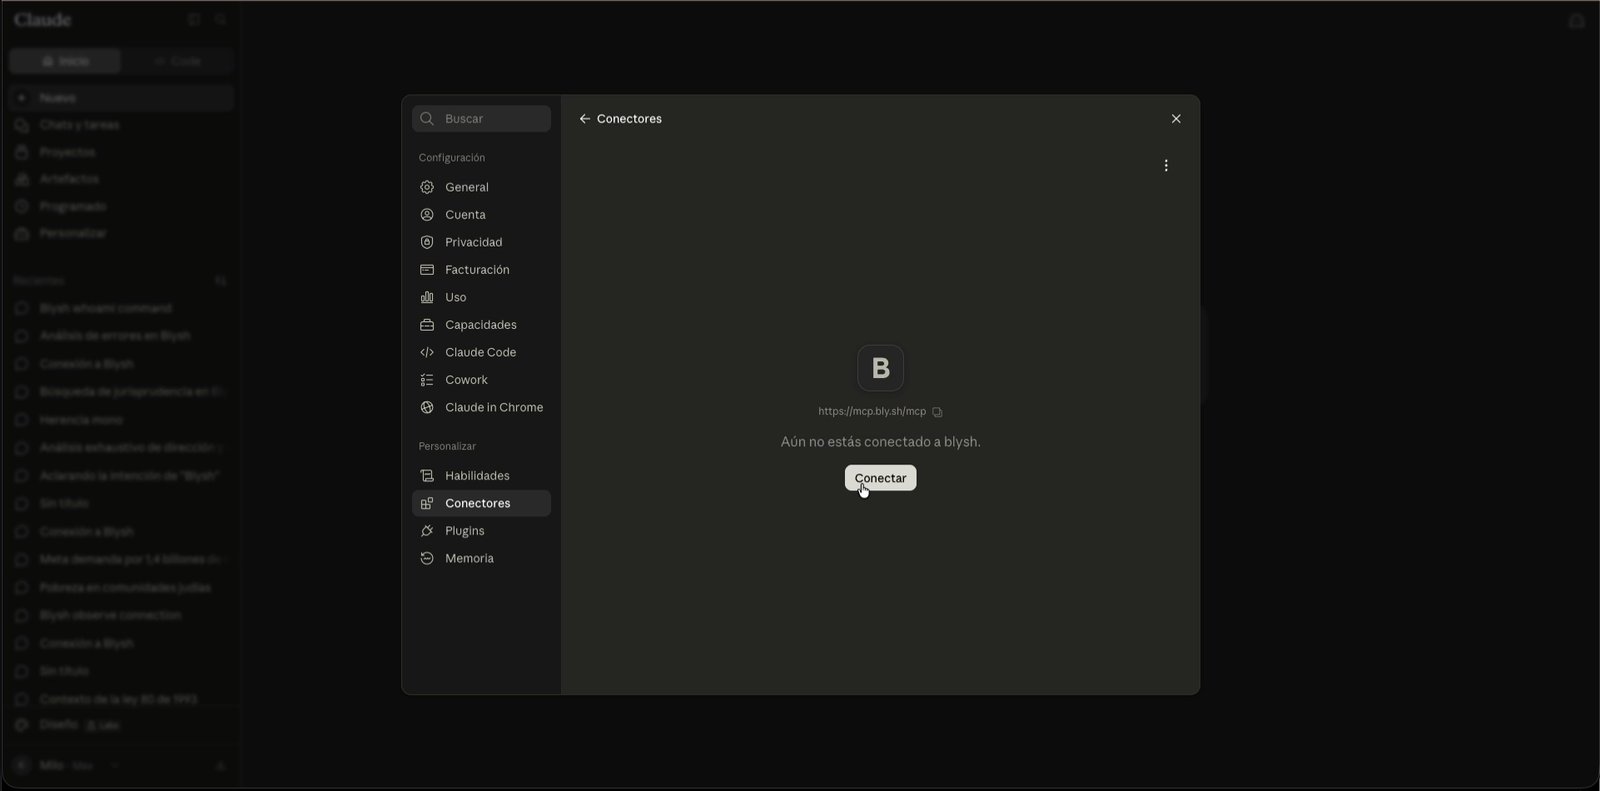The width and height of the screenshot is (1600, 791).
Task: Open Memoria settings
Action: click(481, 558)
